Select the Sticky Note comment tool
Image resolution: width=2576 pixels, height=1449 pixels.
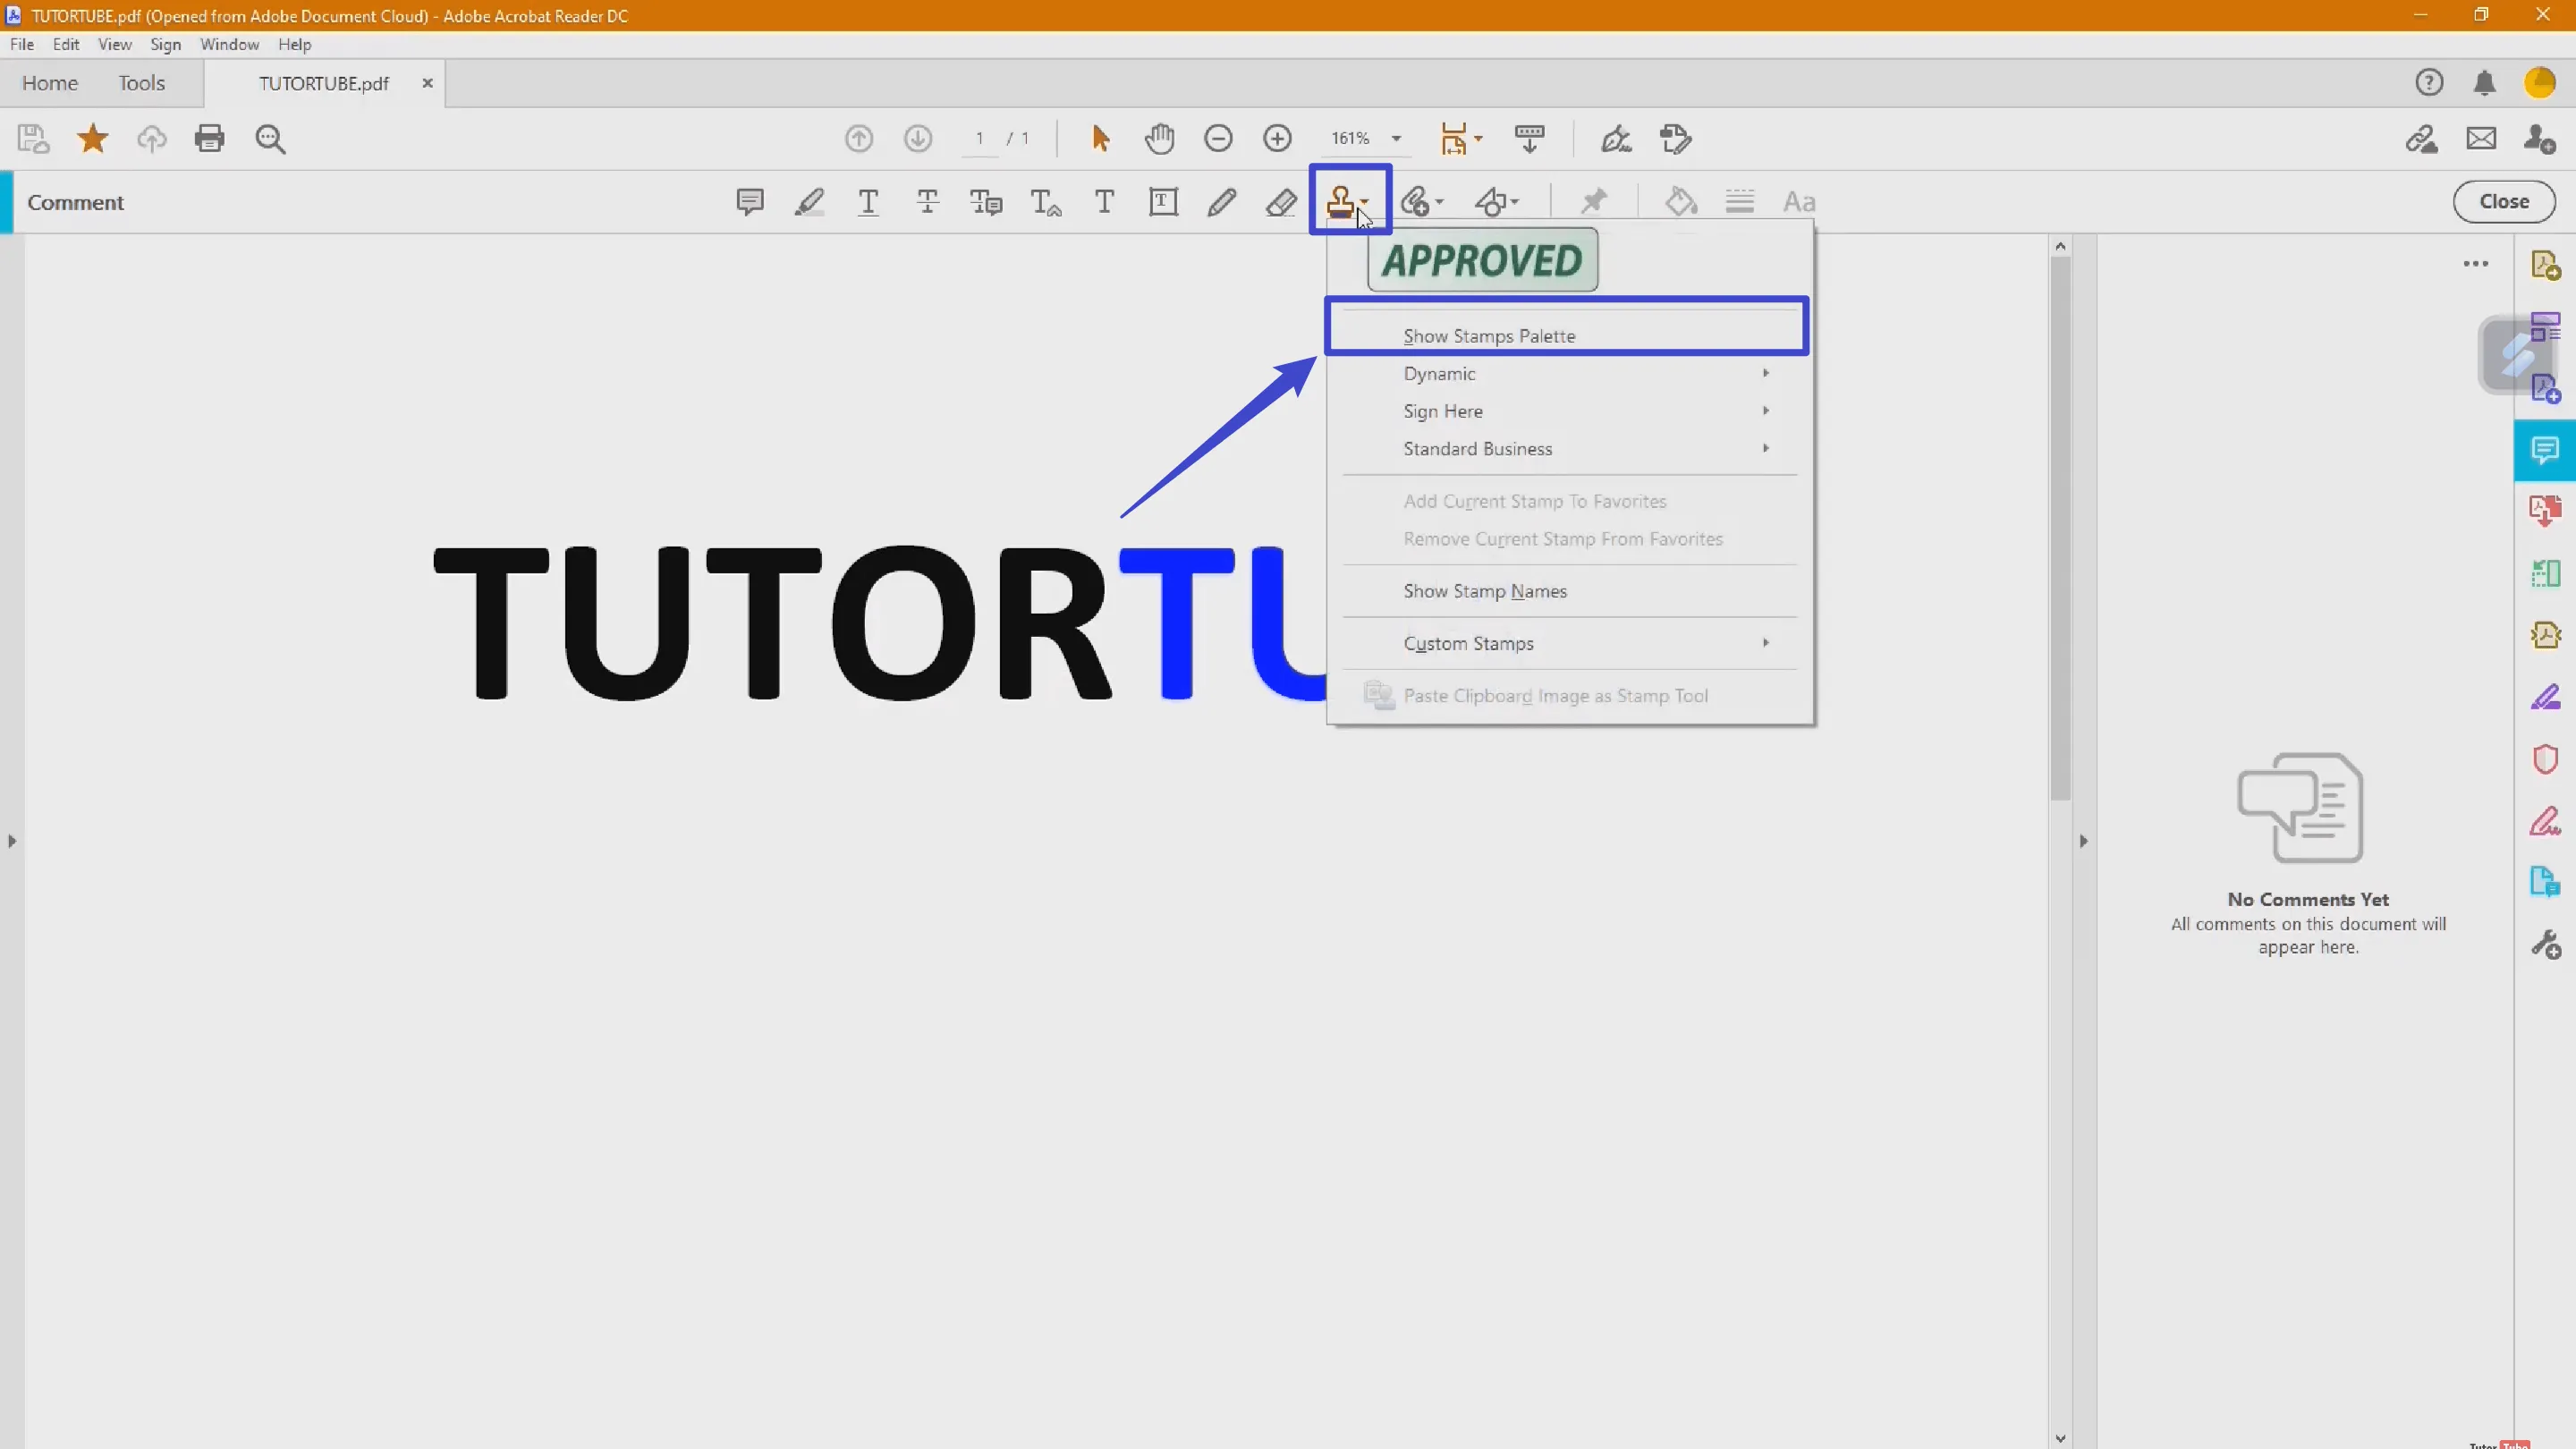point(749,201)
